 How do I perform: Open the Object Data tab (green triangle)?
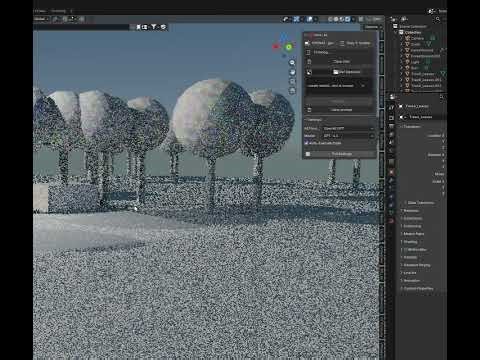[391, 212]
